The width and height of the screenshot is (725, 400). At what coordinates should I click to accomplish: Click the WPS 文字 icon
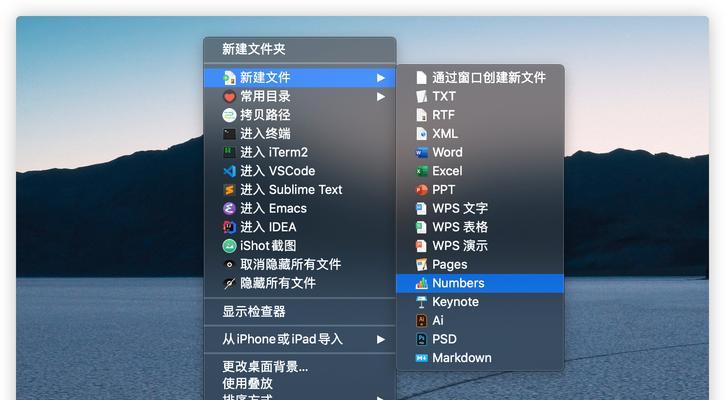click(421, 209)
